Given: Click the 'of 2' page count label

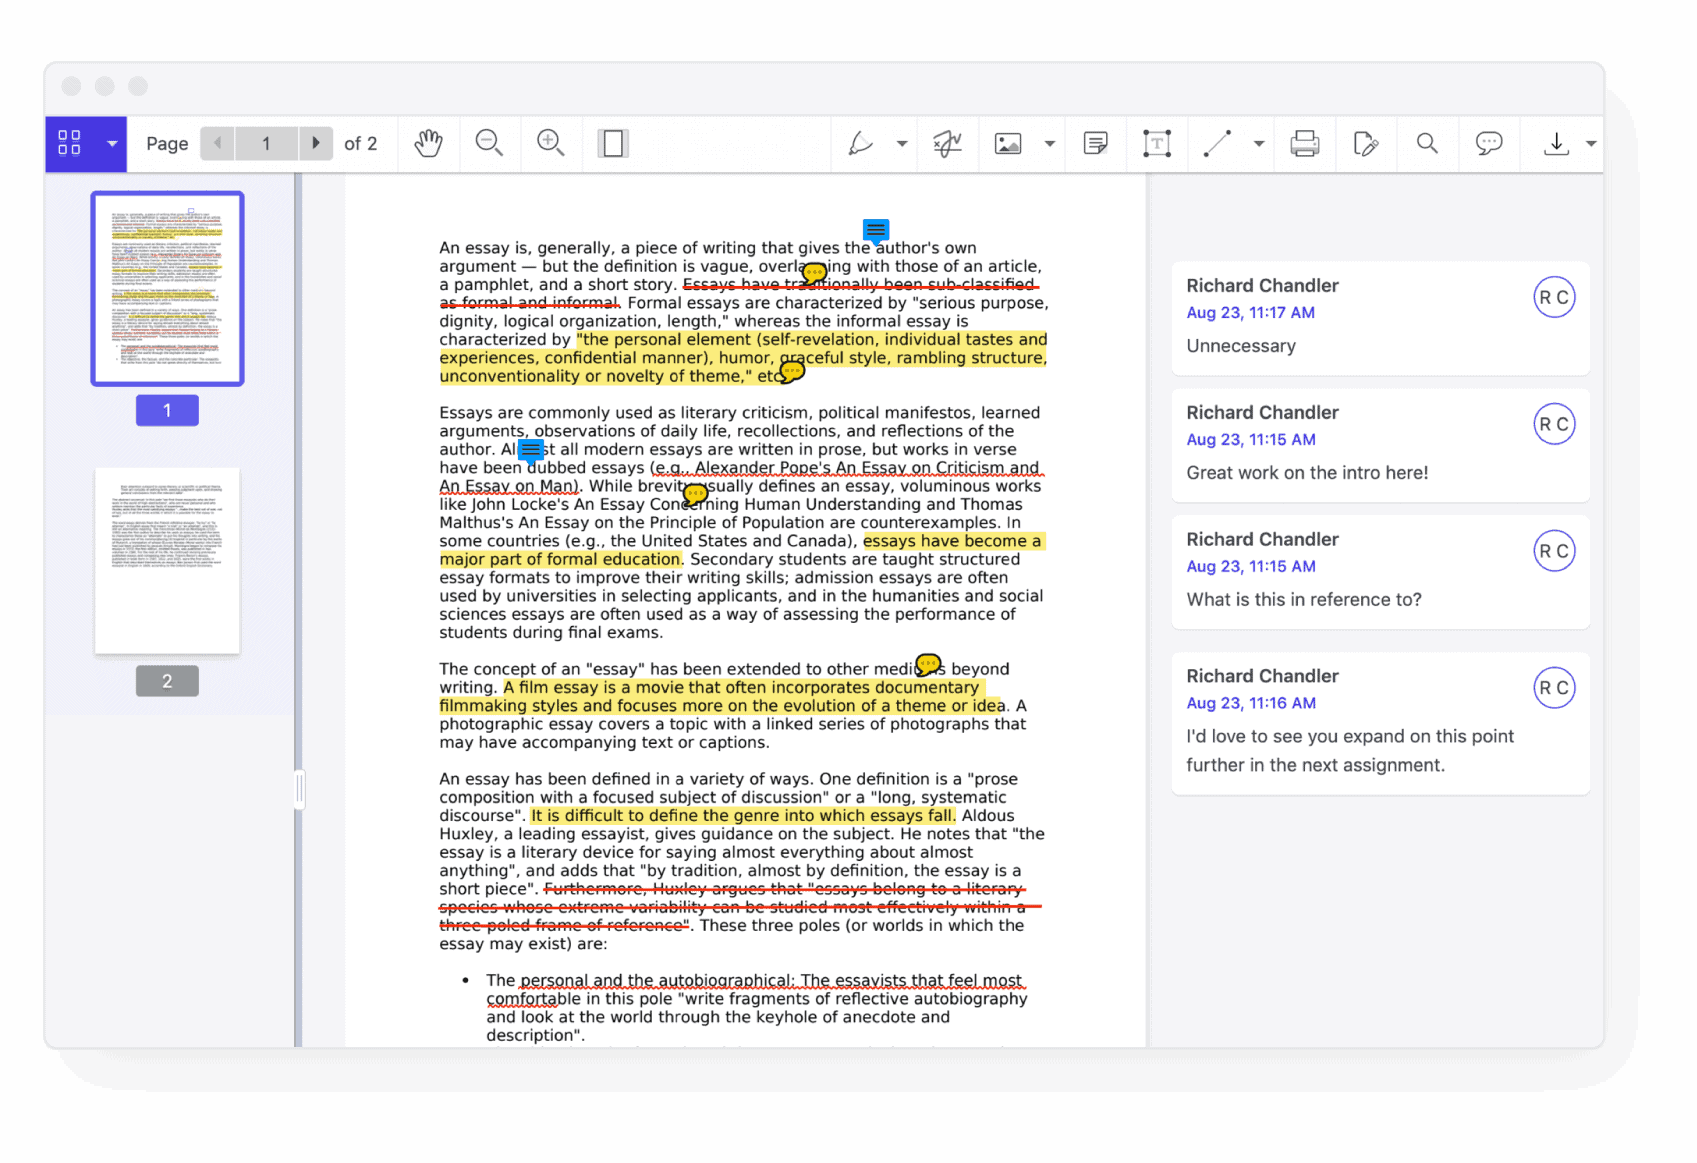Looking at the screenshot, I should coord(360,144).
